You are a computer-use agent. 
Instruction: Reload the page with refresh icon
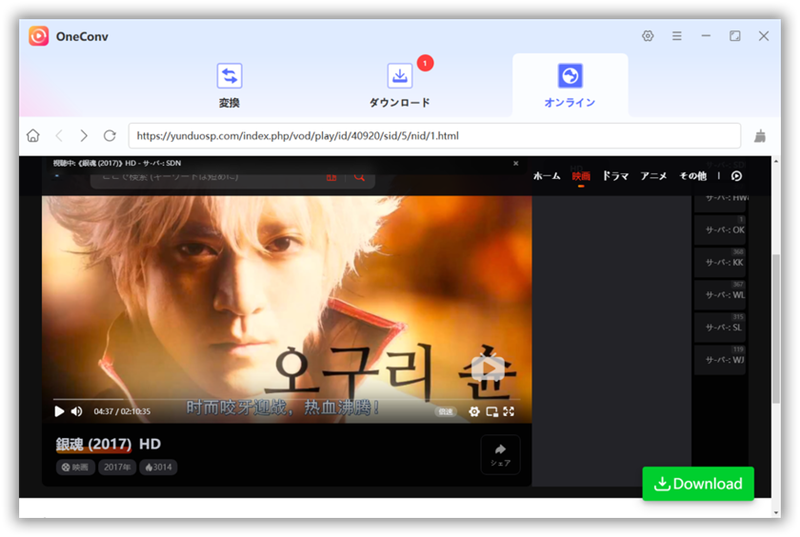pyautogui.click(x=110, y=136)
